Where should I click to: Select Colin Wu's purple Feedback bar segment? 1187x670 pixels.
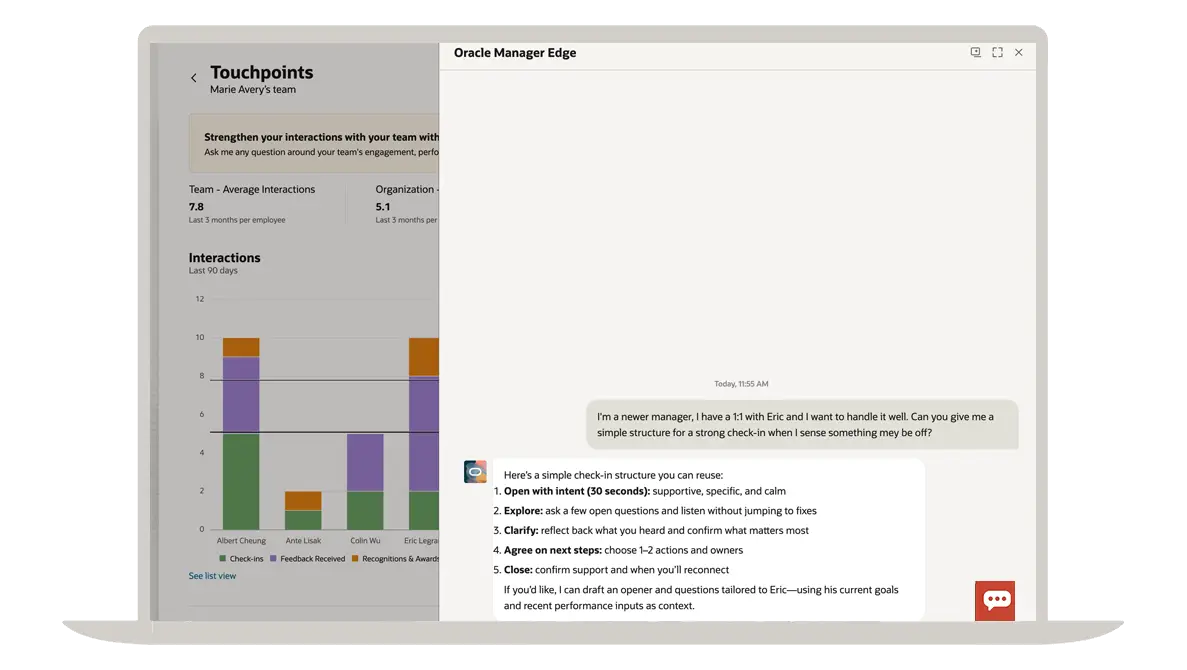[365, 462]
